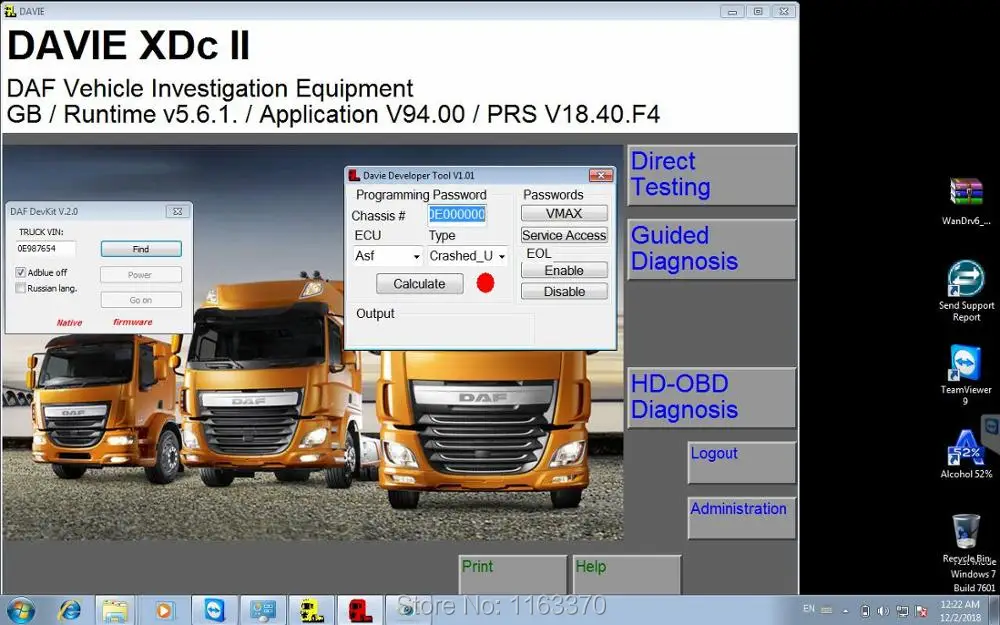Launch Internet Explorer from the taskbar
The image size is (1000, 625).
point(68,610)
